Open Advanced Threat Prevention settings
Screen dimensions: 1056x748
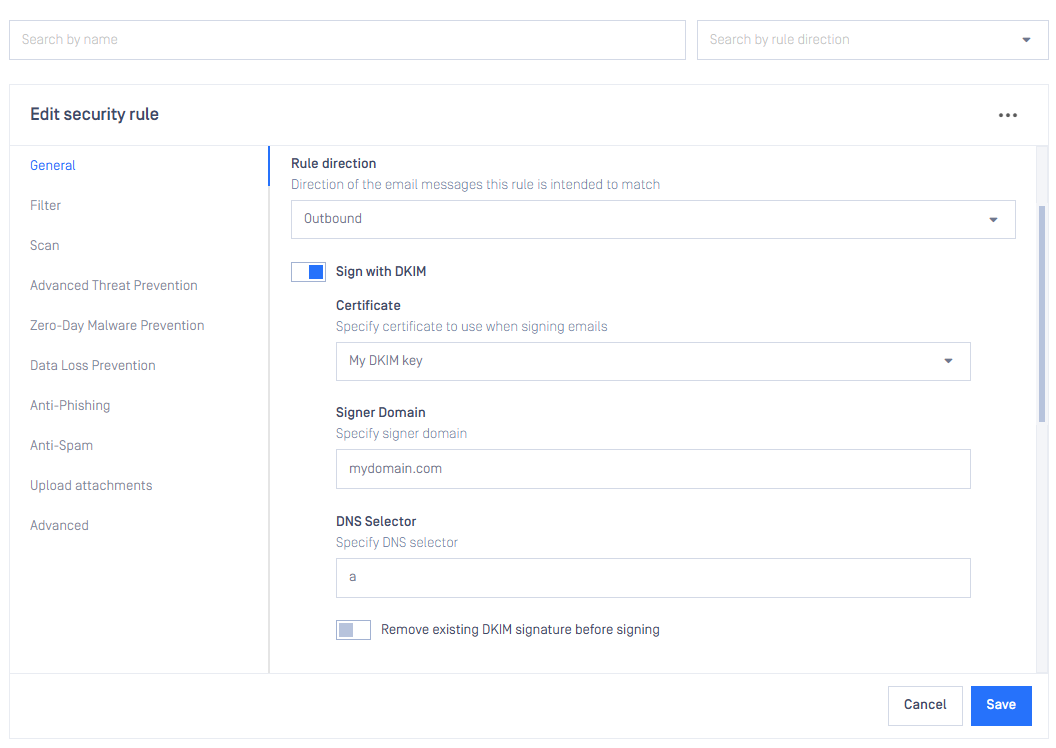click(114, 285)
